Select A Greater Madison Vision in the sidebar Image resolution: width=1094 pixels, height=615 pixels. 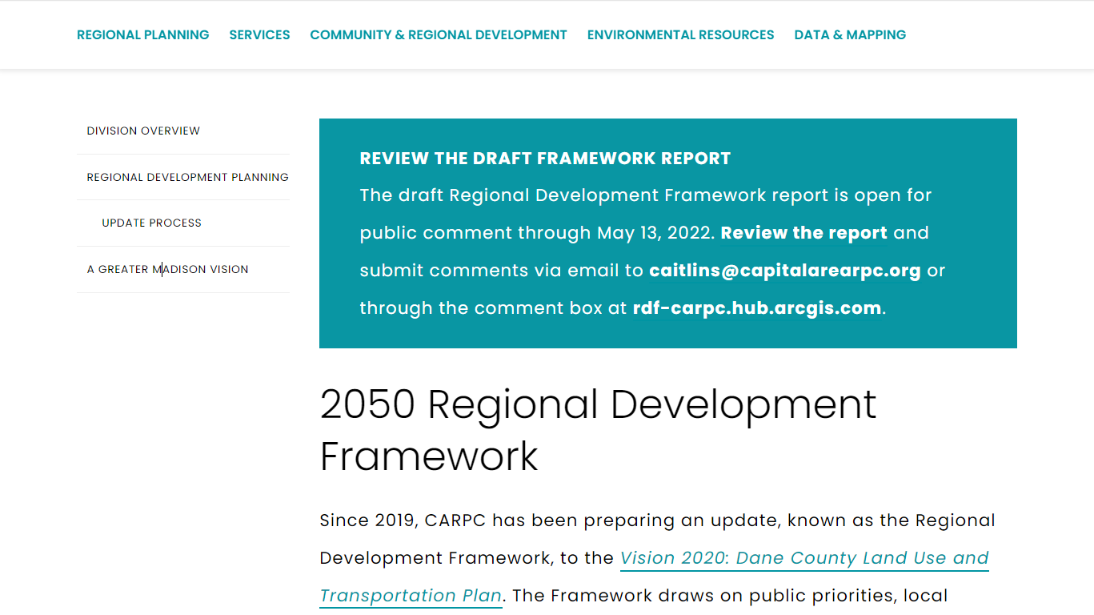coord(167,269)
